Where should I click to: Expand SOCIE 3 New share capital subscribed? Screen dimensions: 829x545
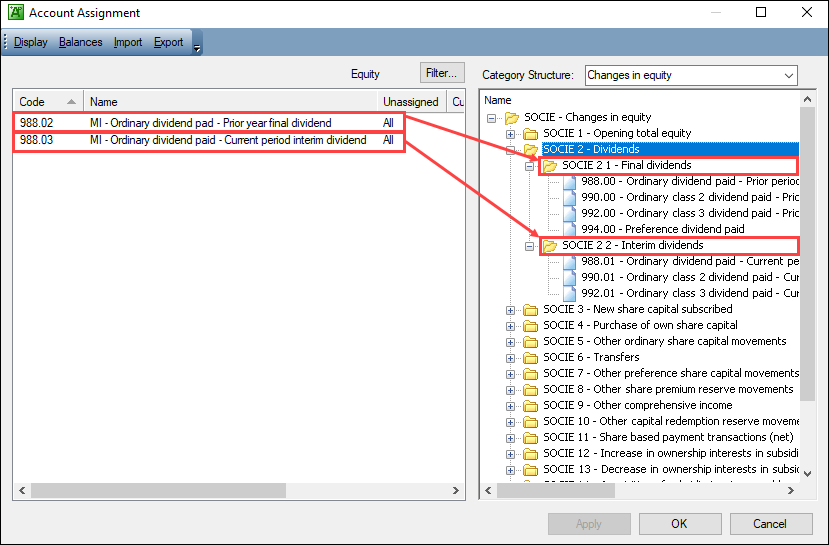point(511,310)
